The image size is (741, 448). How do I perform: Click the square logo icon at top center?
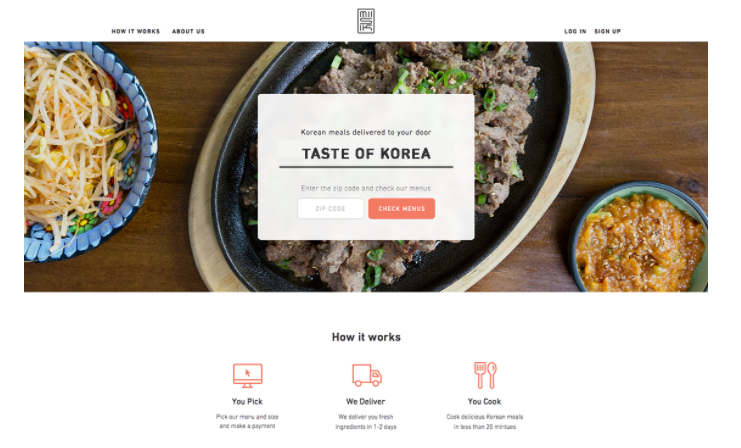coord(366,21)
